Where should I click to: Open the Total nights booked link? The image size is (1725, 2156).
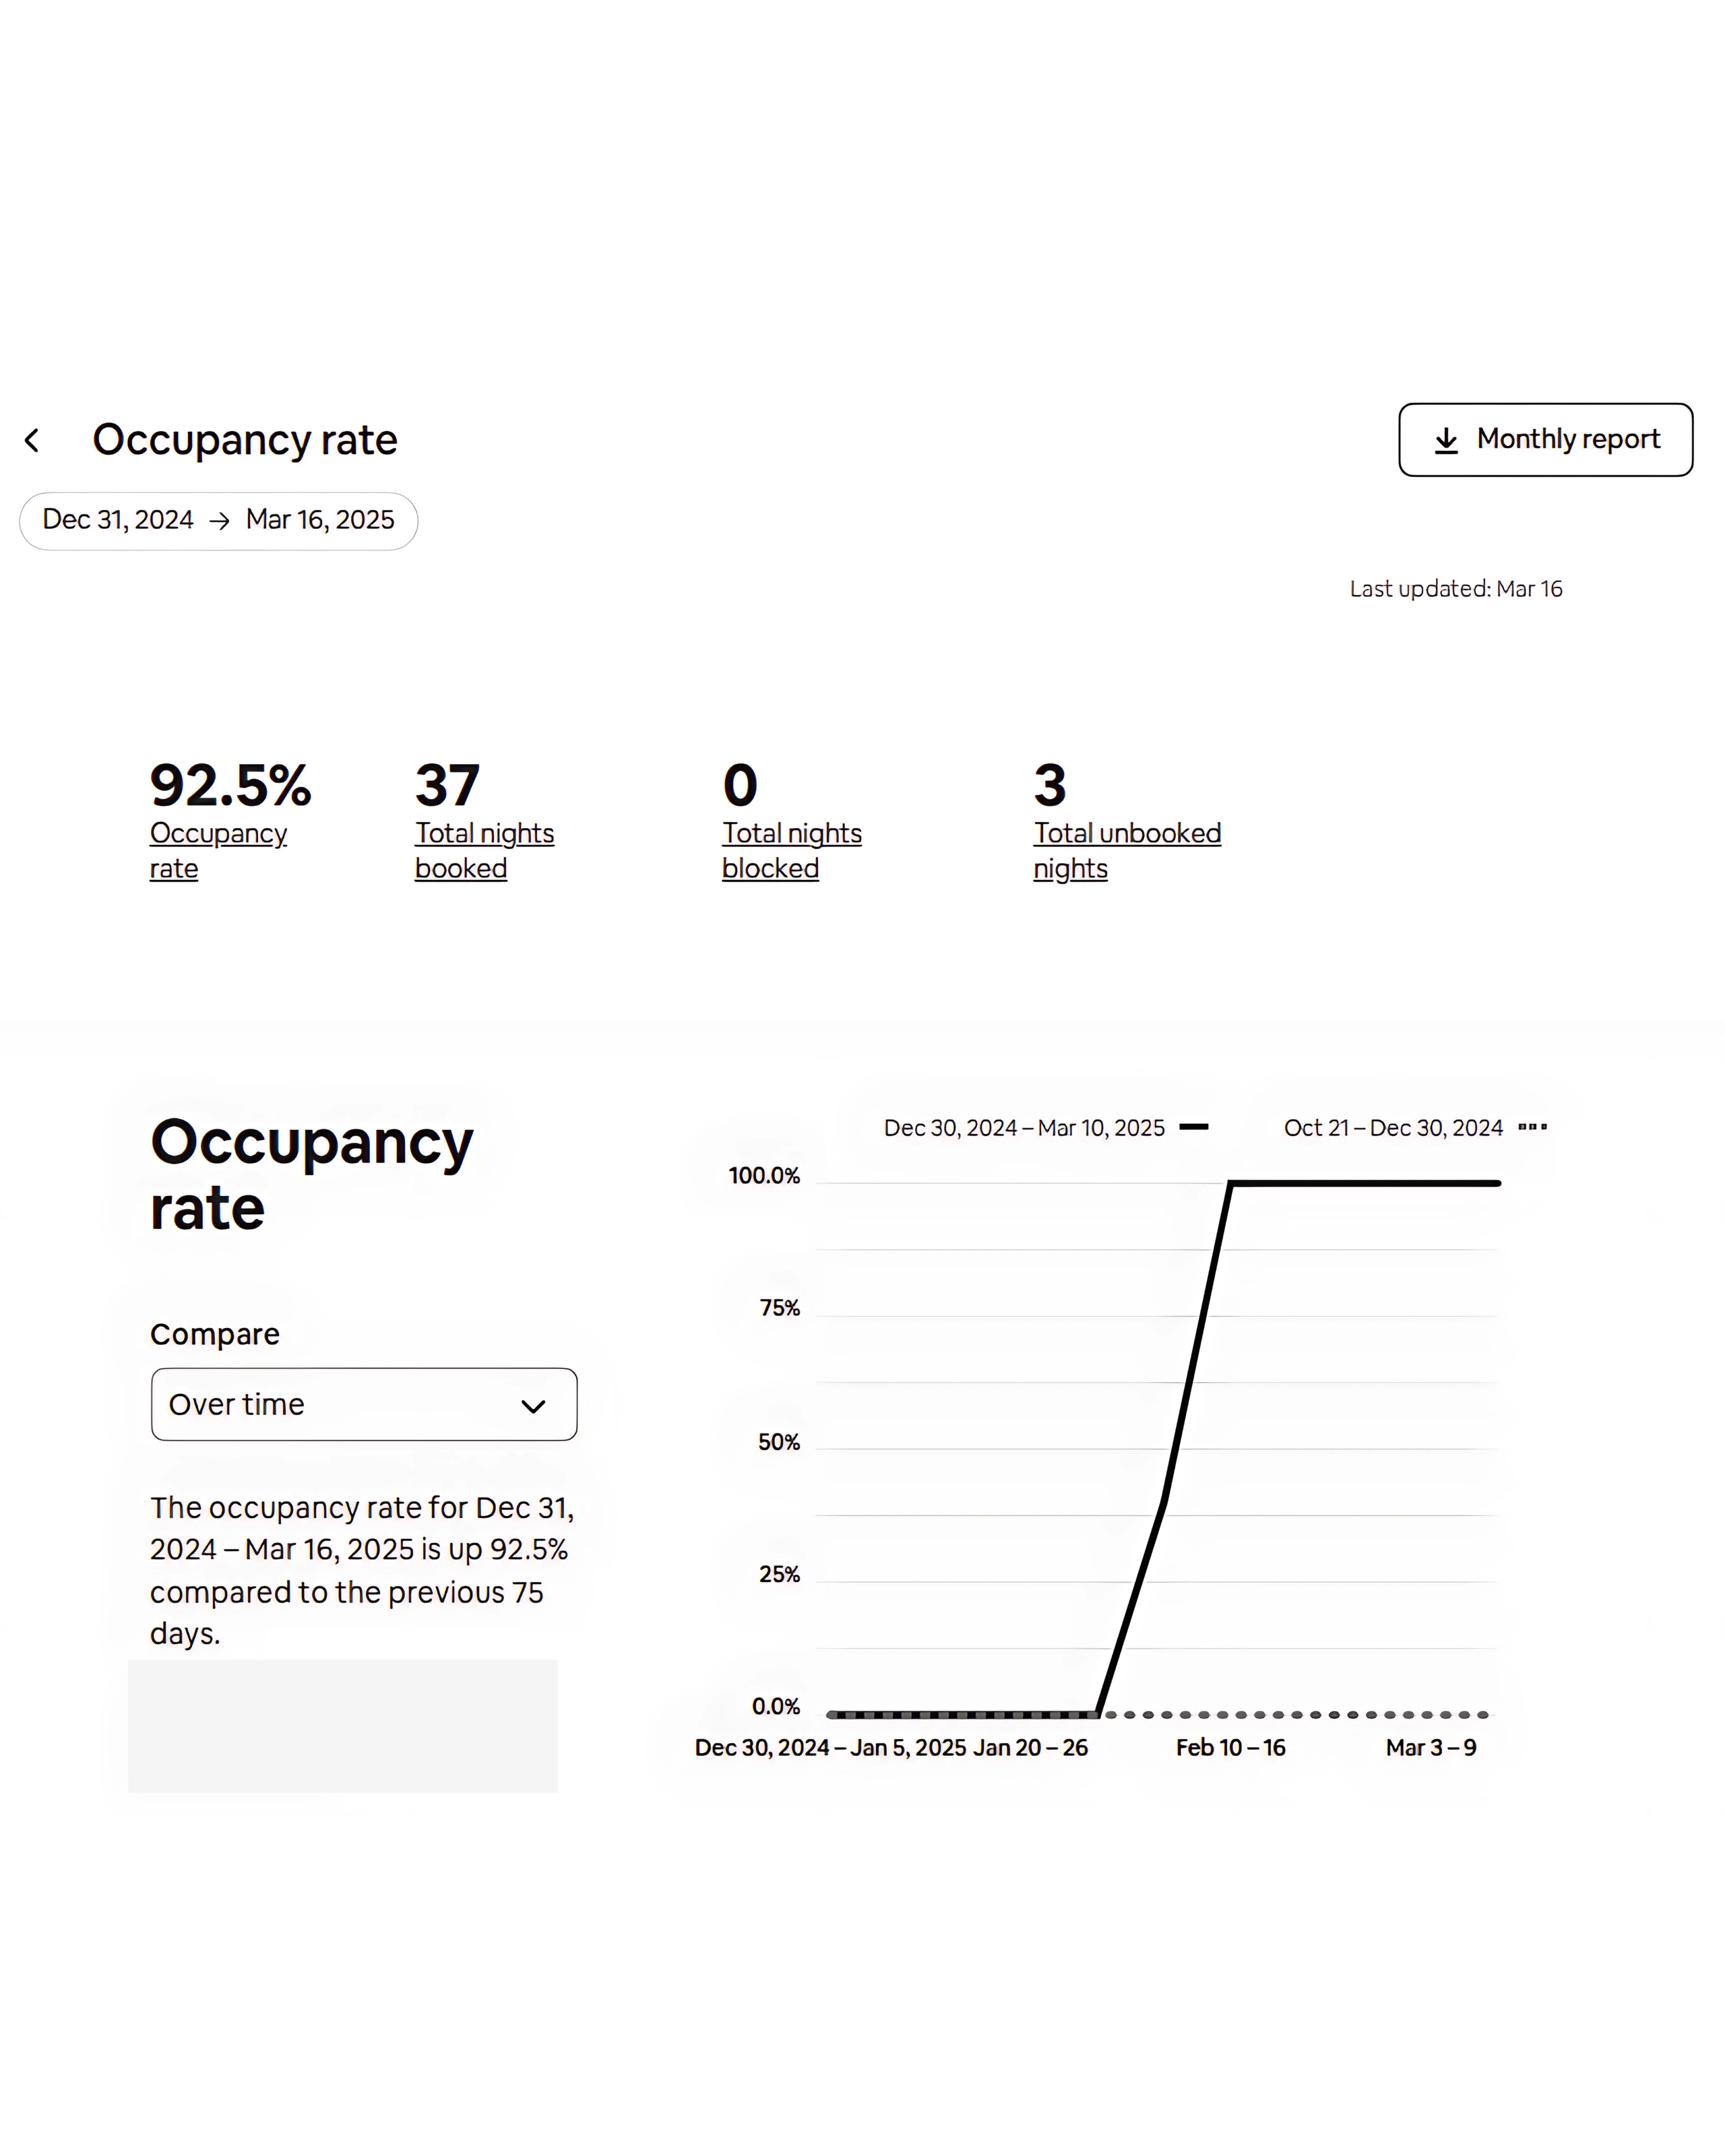484,850
